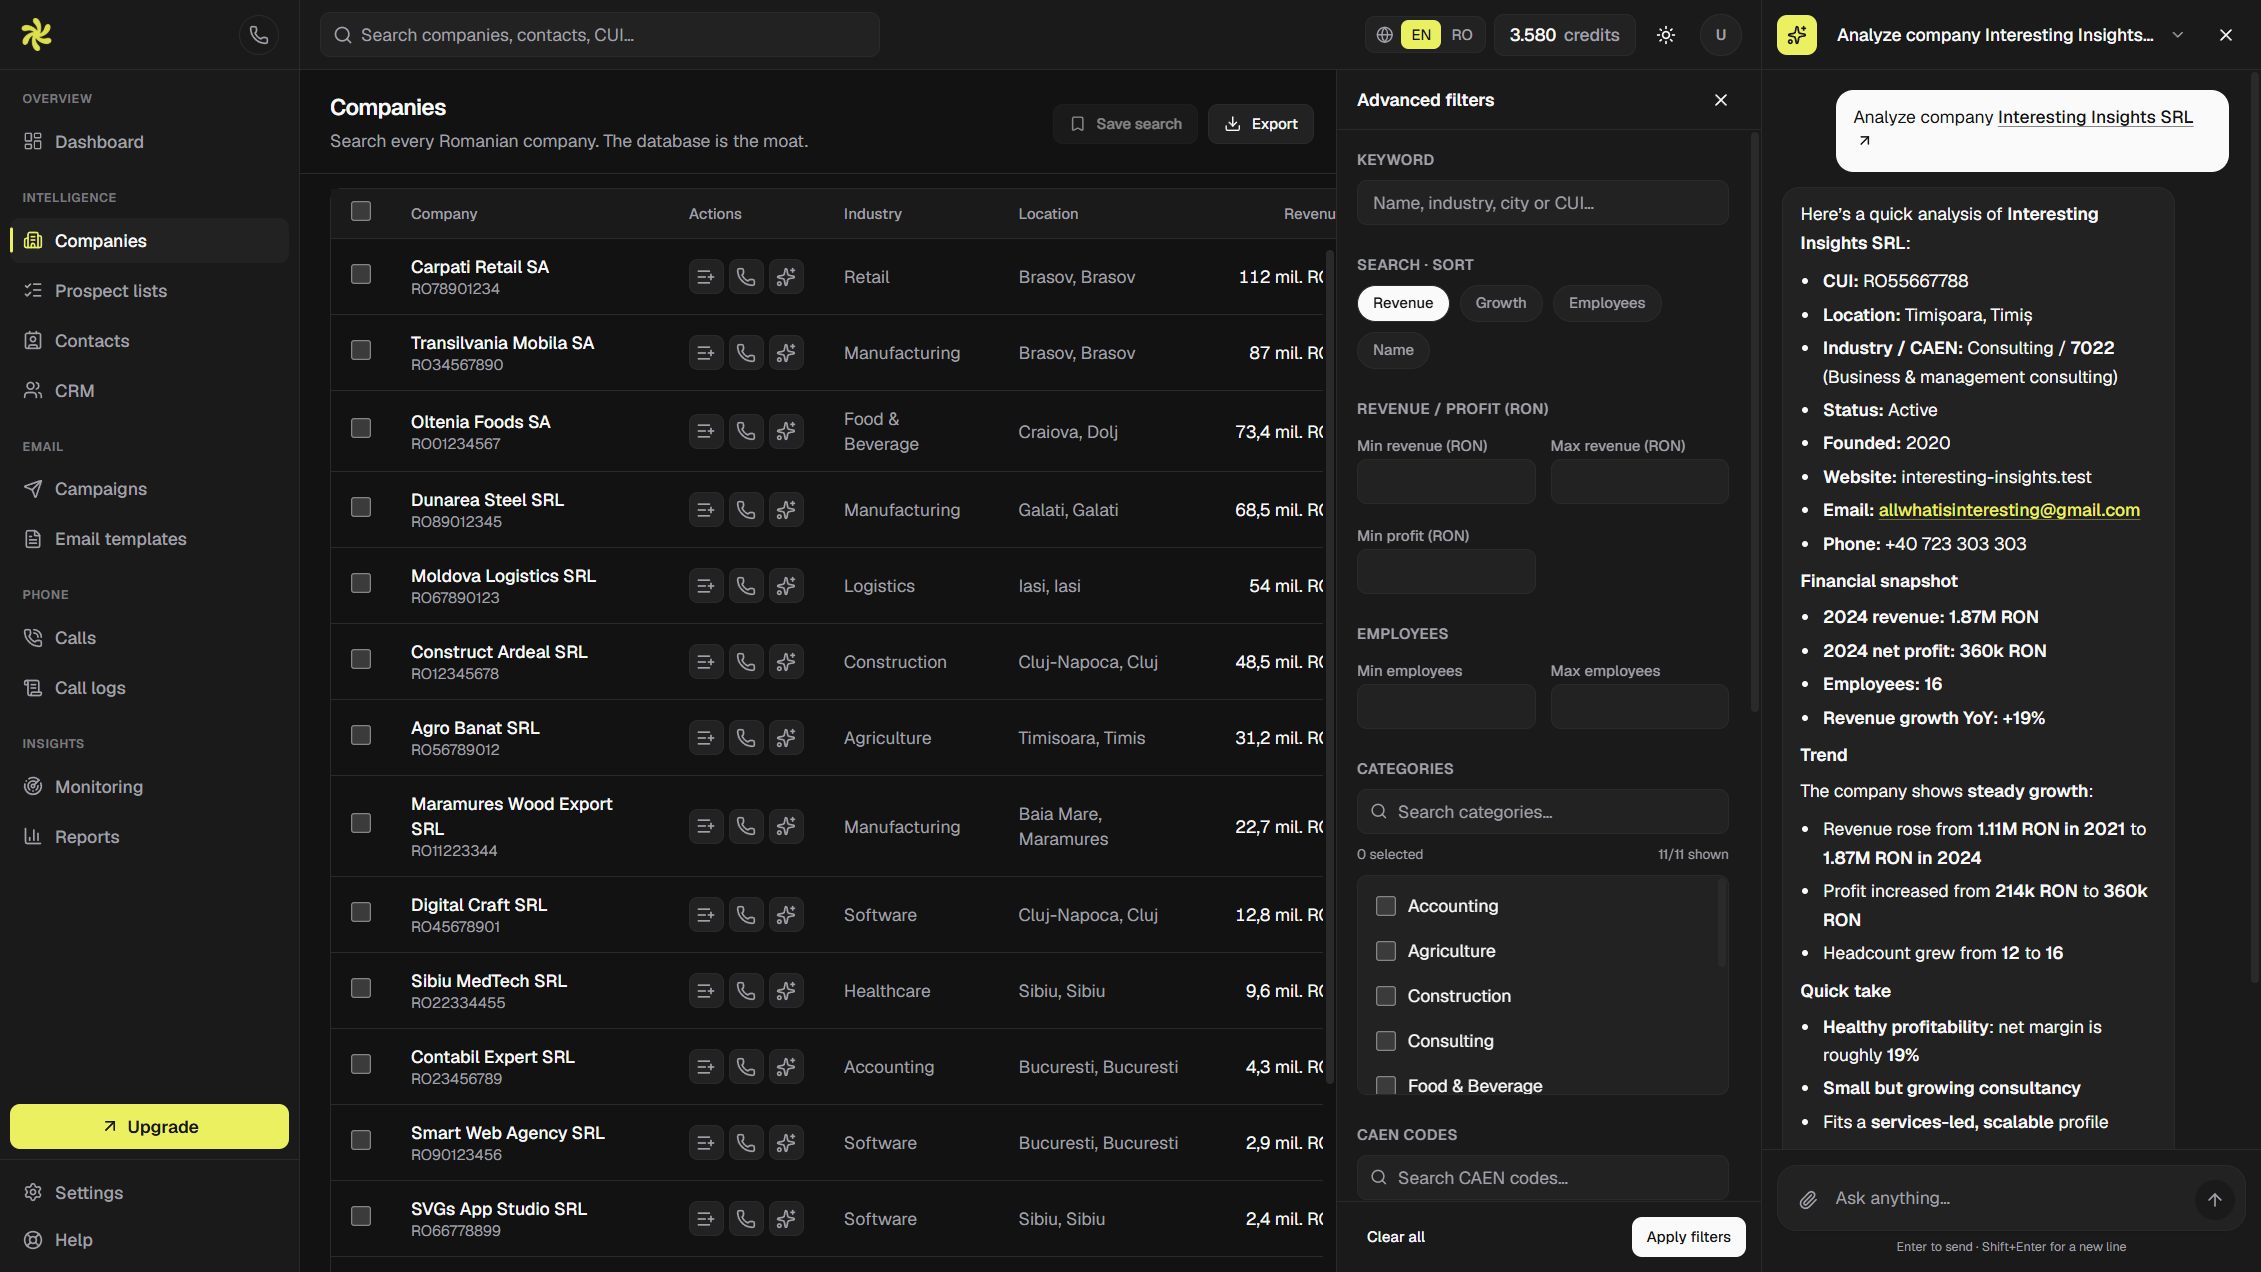Open Dashboard in the sidebar

click(x=149, y=142)
